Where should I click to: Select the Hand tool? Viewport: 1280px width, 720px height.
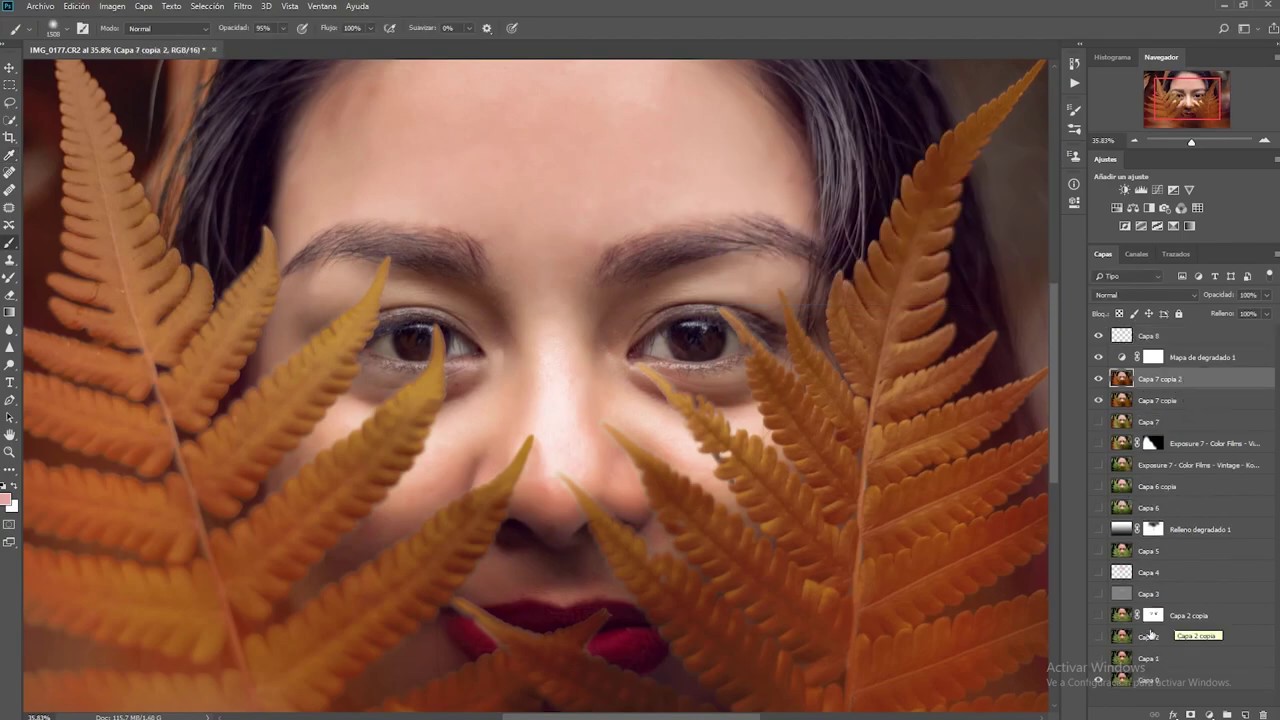10,435
